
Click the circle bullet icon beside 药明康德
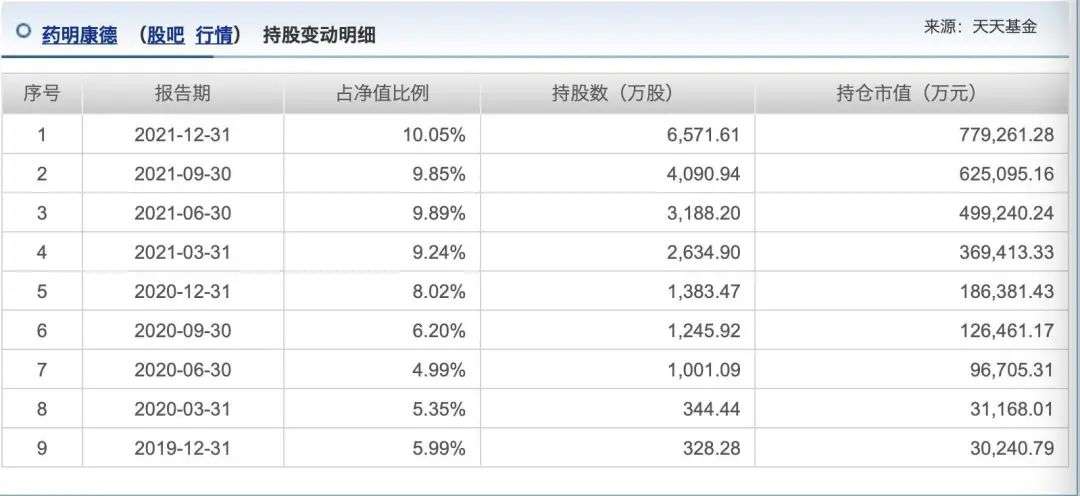23,31
